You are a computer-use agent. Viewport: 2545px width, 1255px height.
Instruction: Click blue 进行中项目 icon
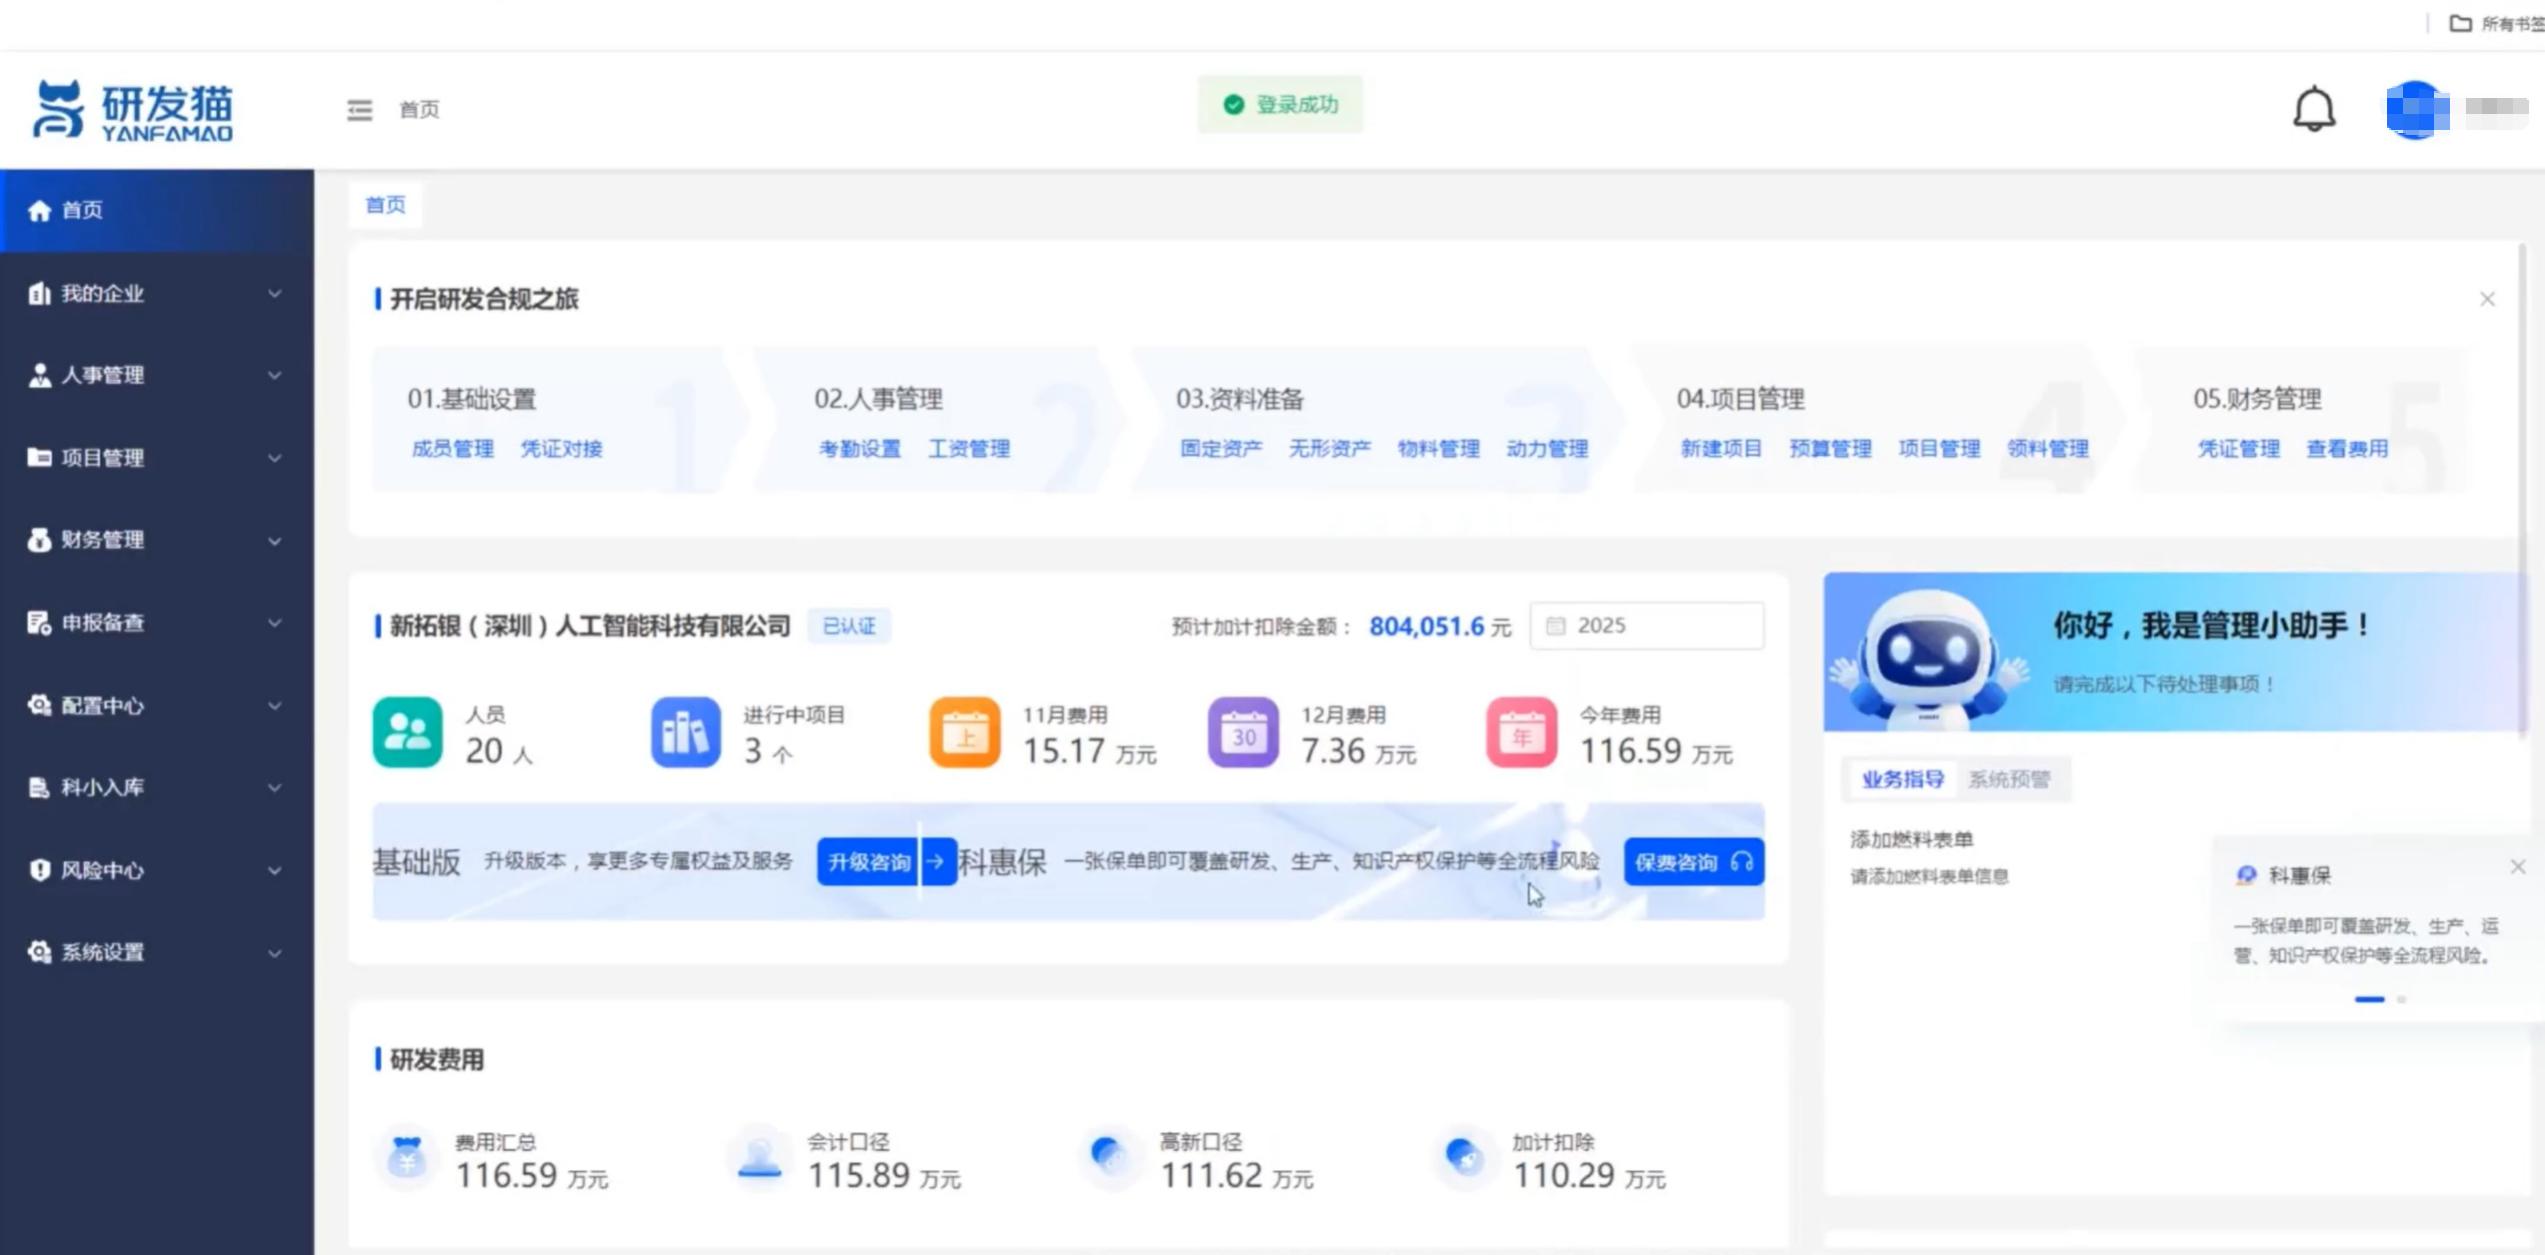[685, 732]
